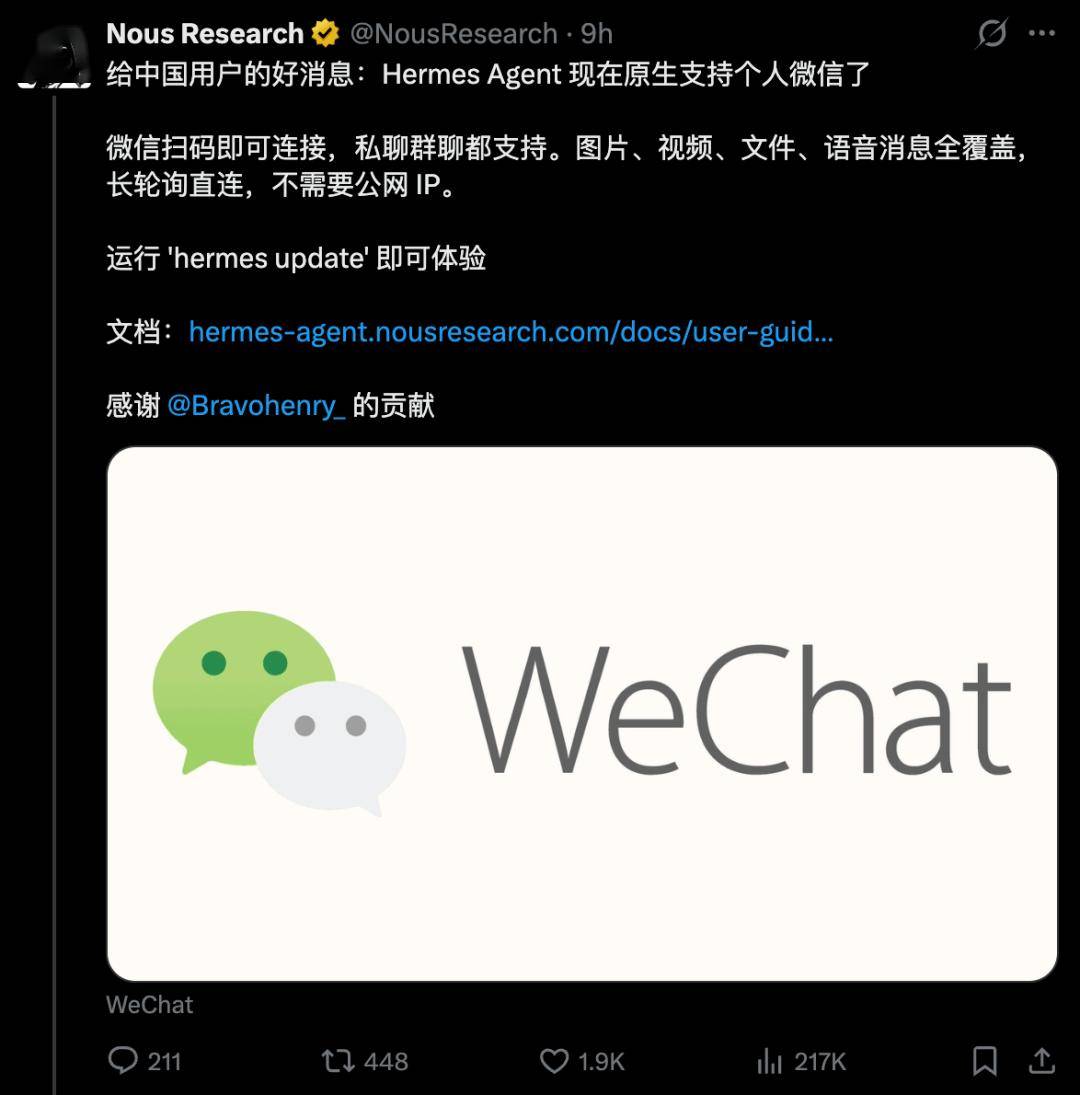Open the Grok explain-post icon

point(992,33)
